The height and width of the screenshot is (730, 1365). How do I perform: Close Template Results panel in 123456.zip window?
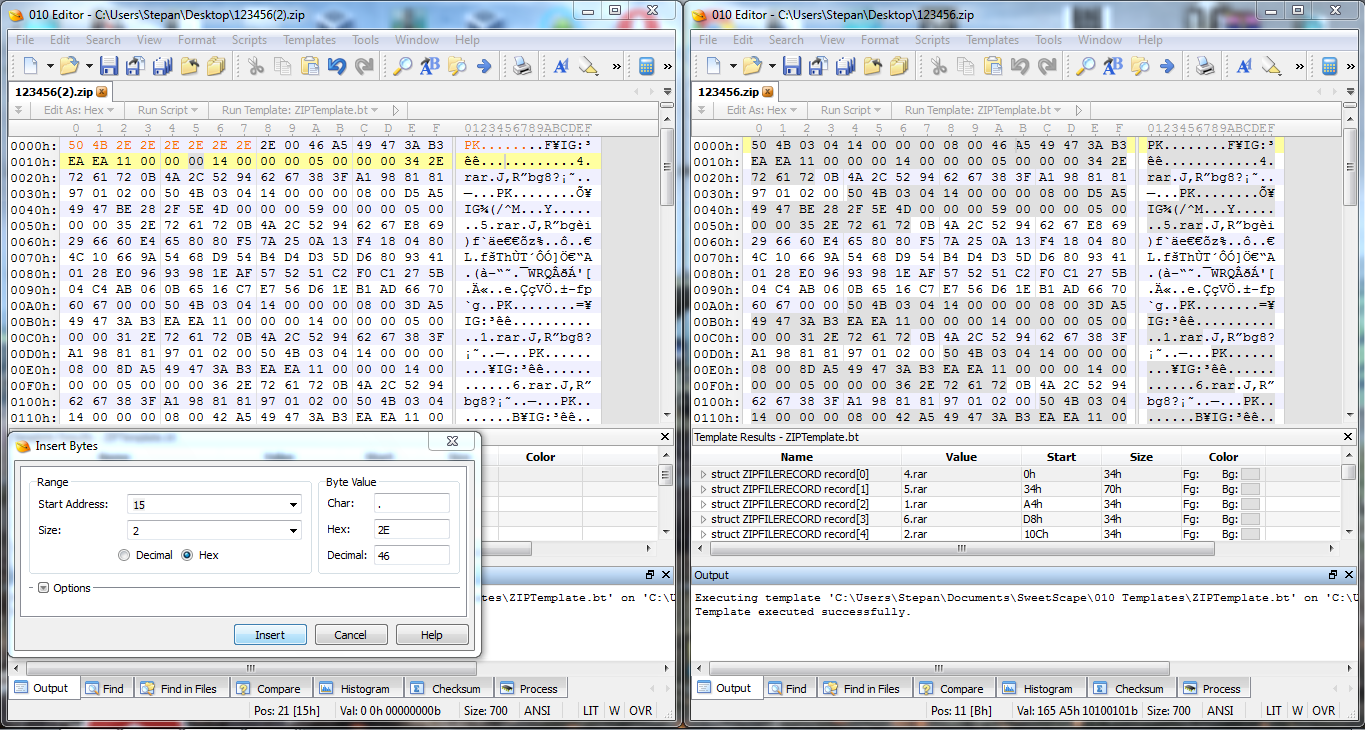(1350, 437)
